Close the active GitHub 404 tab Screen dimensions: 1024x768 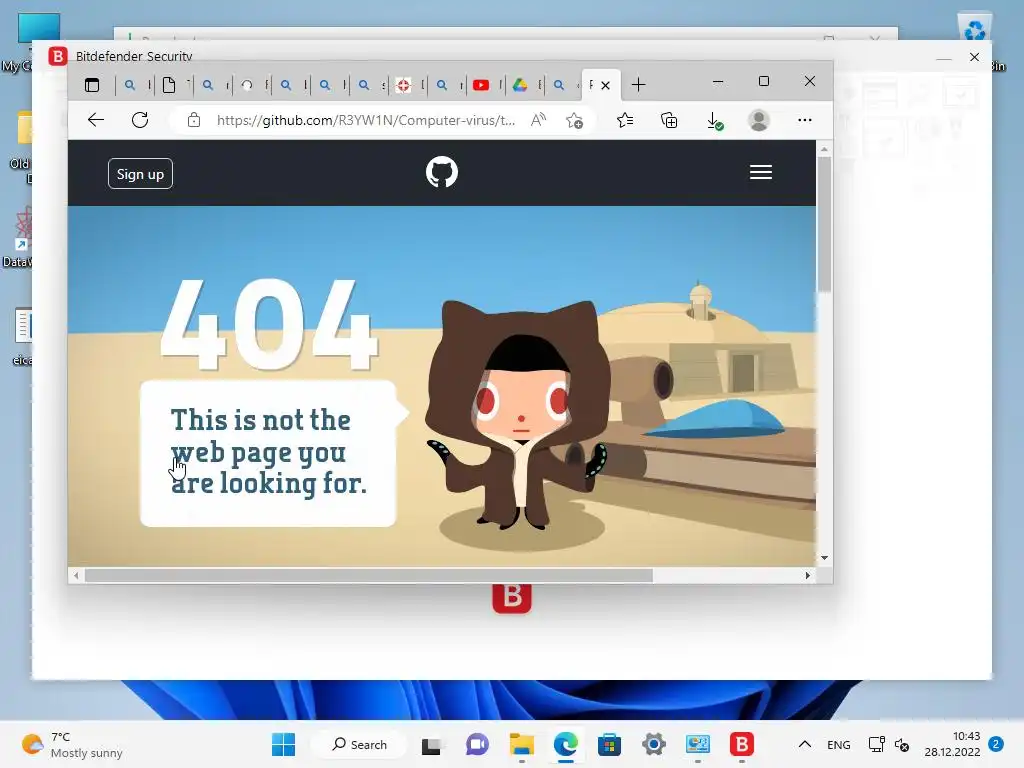(605, 85)
